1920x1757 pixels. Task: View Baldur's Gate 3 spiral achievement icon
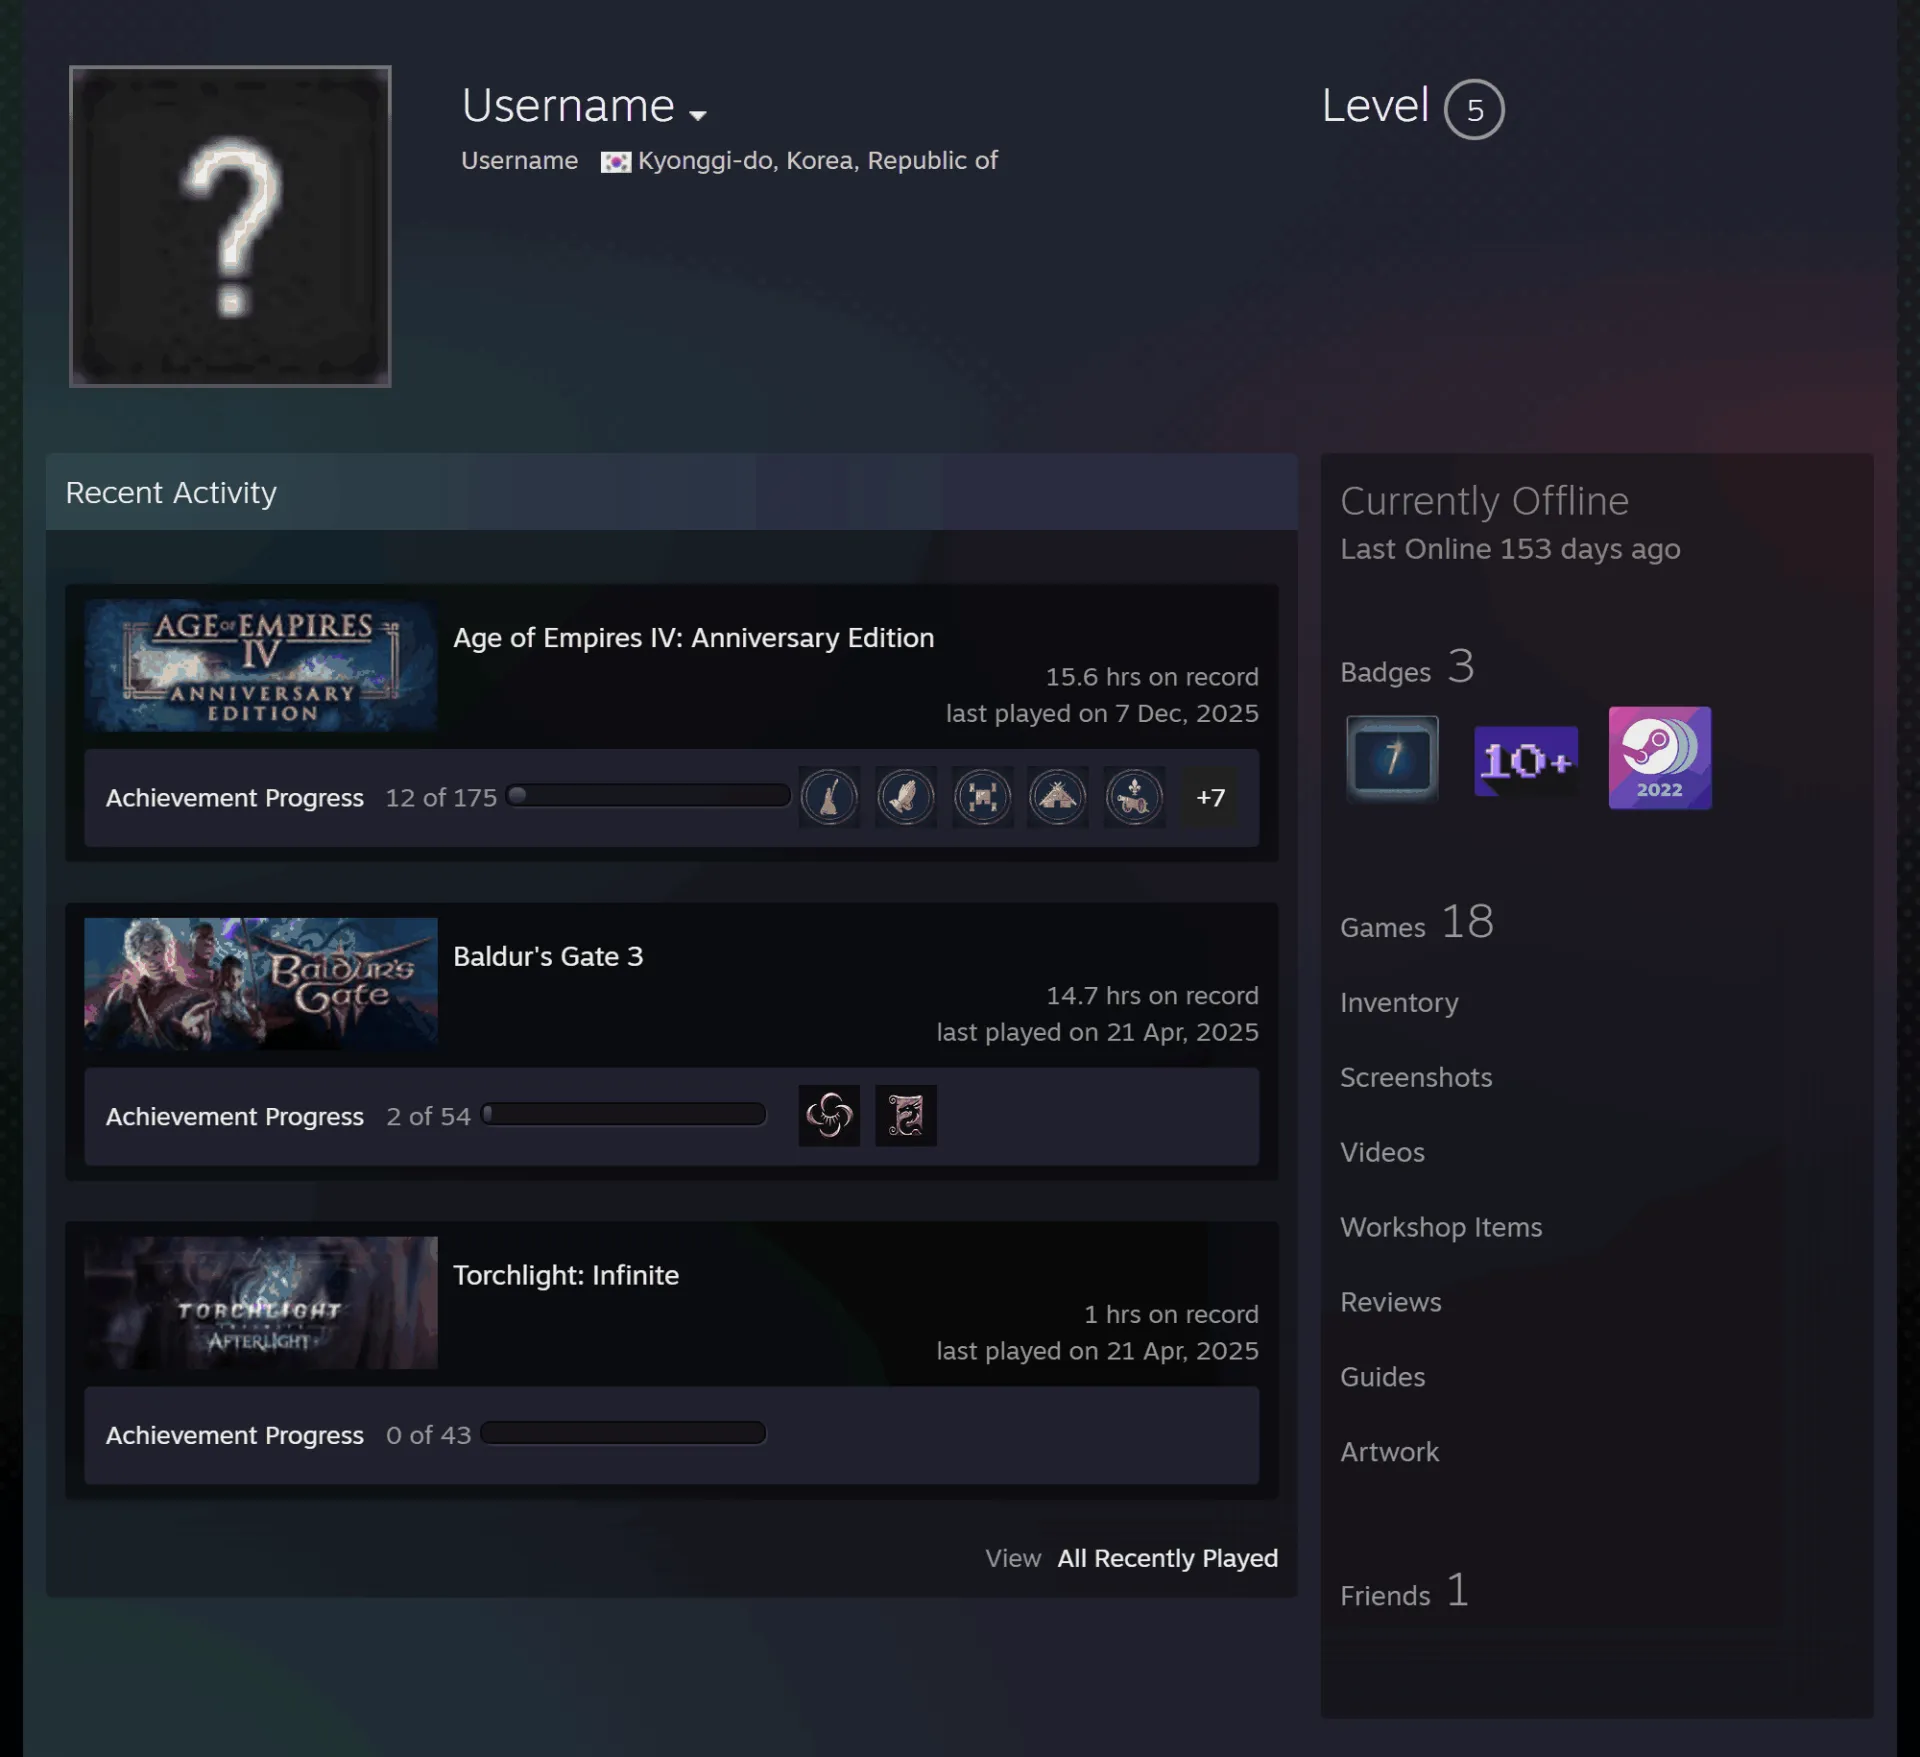click(x=829, y=1115)
